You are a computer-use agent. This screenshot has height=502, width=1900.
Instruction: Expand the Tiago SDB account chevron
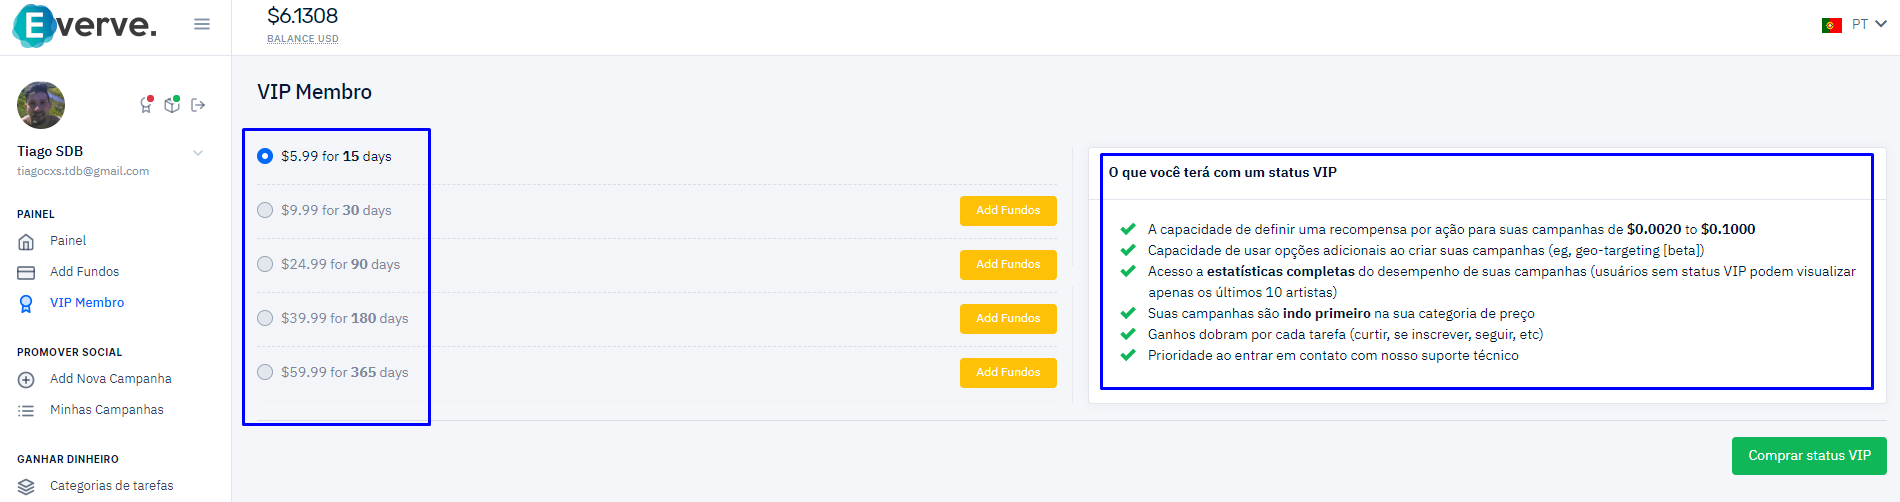198,152
